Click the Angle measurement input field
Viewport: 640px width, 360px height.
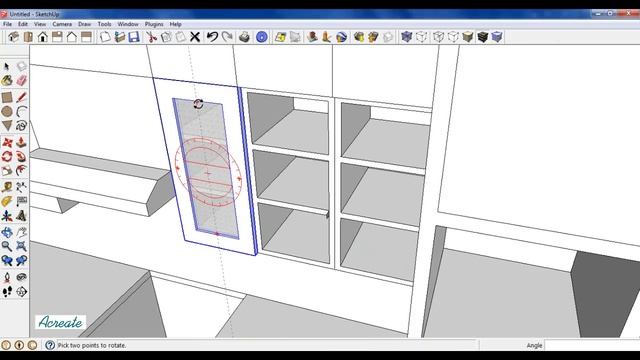pyautogui.click(x=592, y=345)
